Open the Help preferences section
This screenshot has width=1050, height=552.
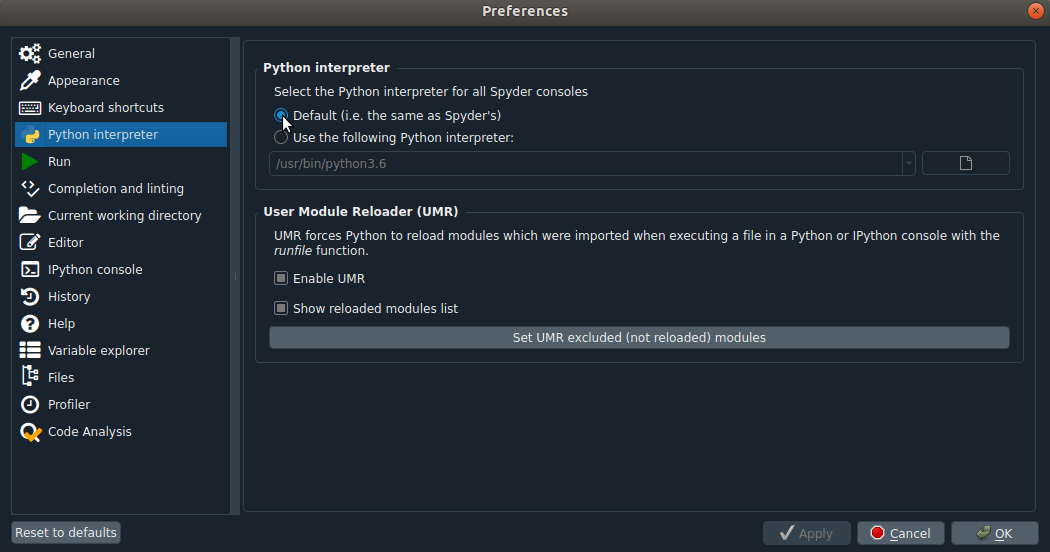click(x=121, y=324)
